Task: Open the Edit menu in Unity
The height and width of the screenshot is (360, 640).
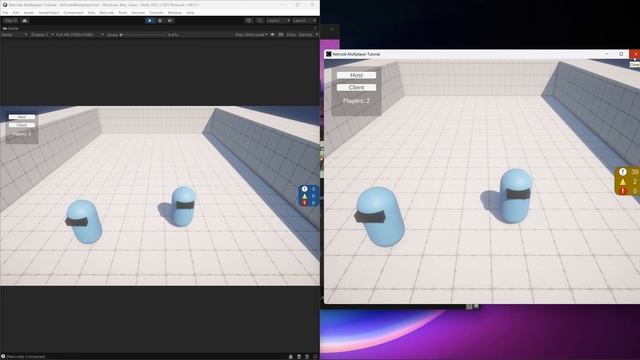Action: 16,13
